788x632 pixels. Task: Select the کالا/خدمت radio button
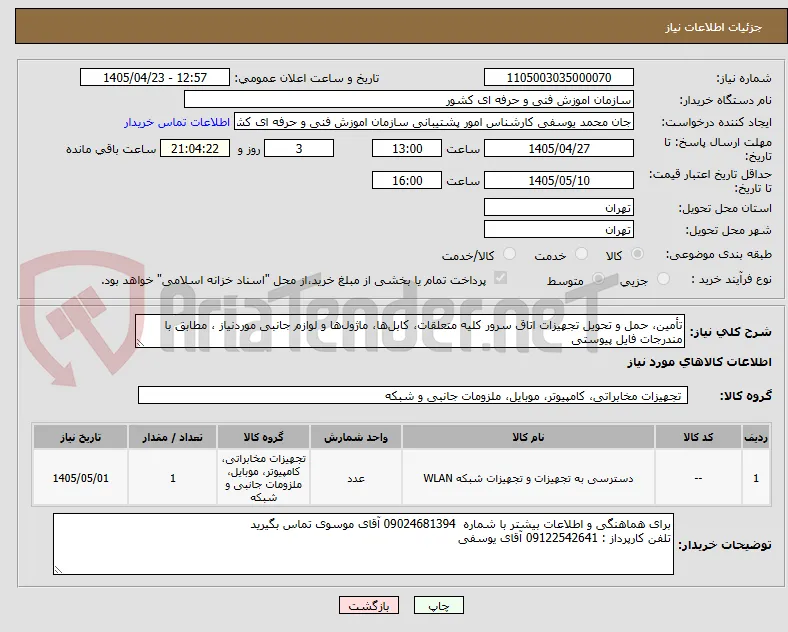point(510,254)
